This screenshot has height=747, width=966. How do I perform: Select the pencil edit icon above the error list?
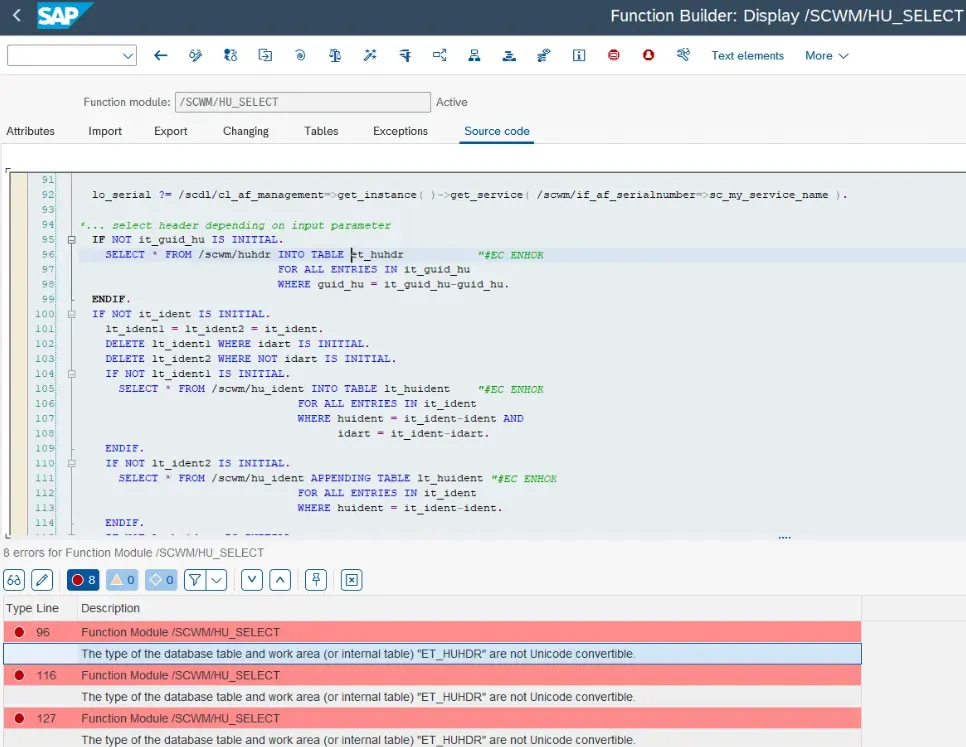(41, 580)
